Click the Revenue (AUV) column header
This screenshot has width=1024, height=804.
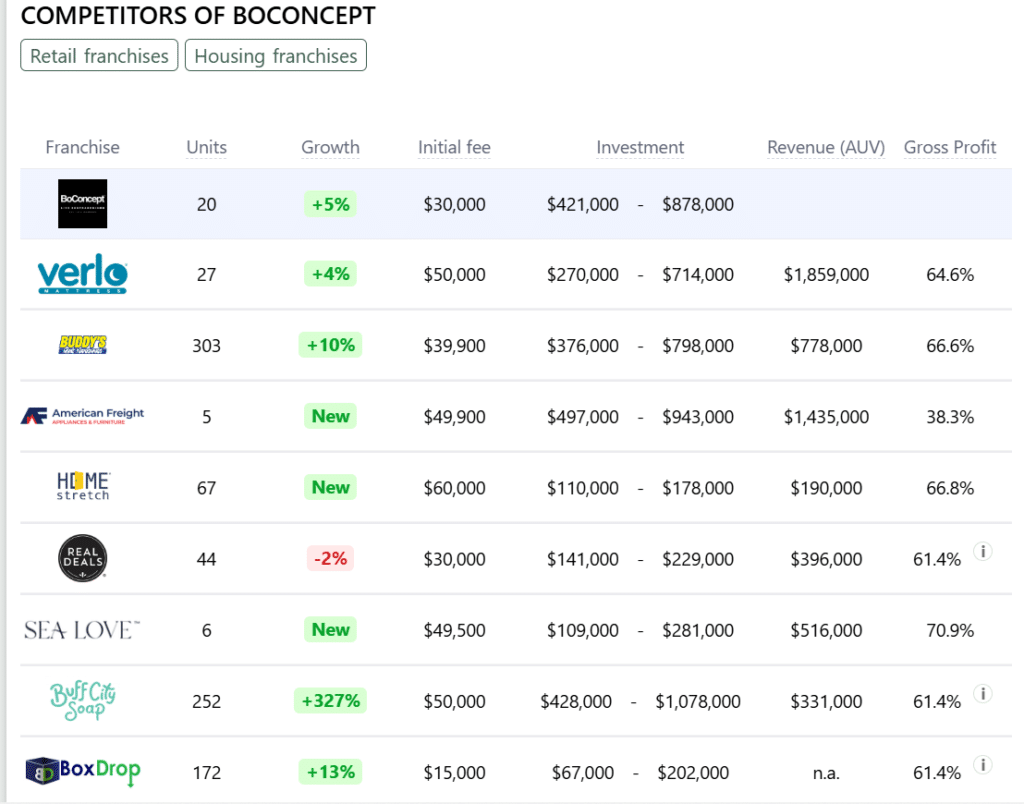coord(826,148)
